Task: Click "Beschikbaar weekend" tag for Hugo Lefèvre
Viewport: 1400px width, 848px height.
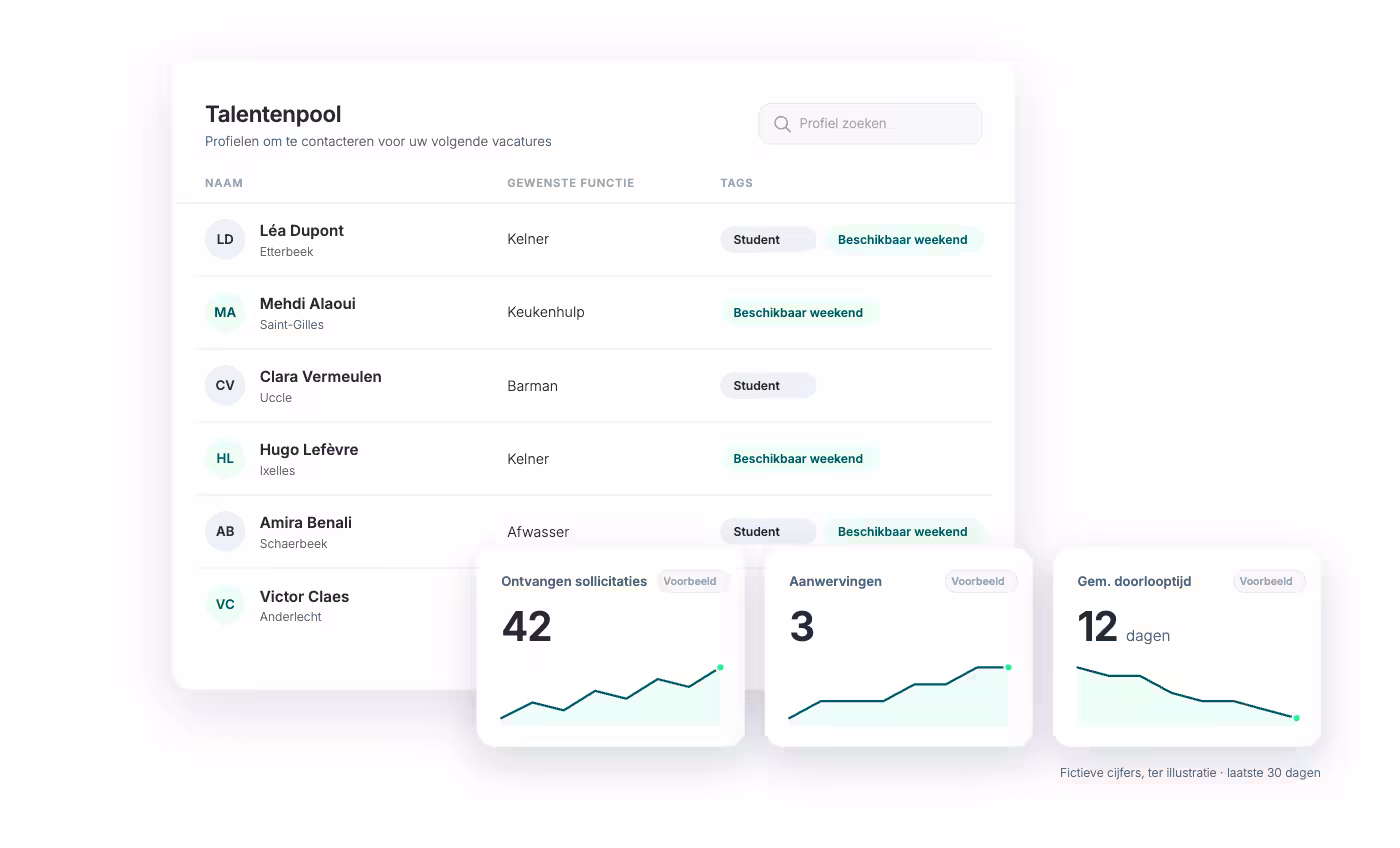Action: [x=799, y=459]
